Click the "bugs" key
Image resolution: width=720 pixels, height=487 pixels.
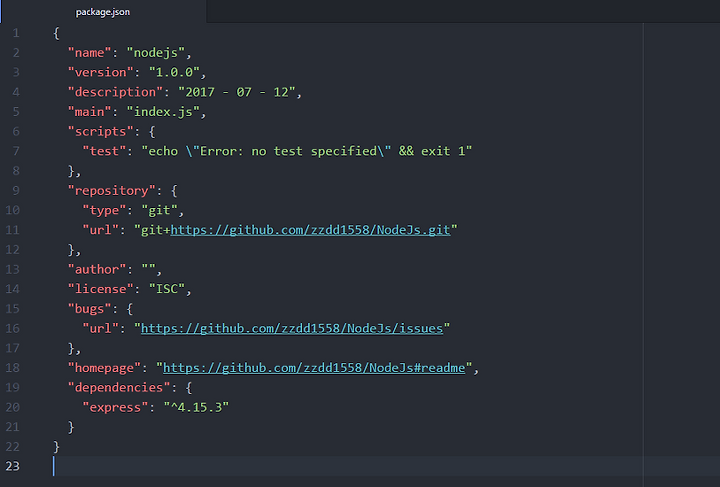[90, 309]
